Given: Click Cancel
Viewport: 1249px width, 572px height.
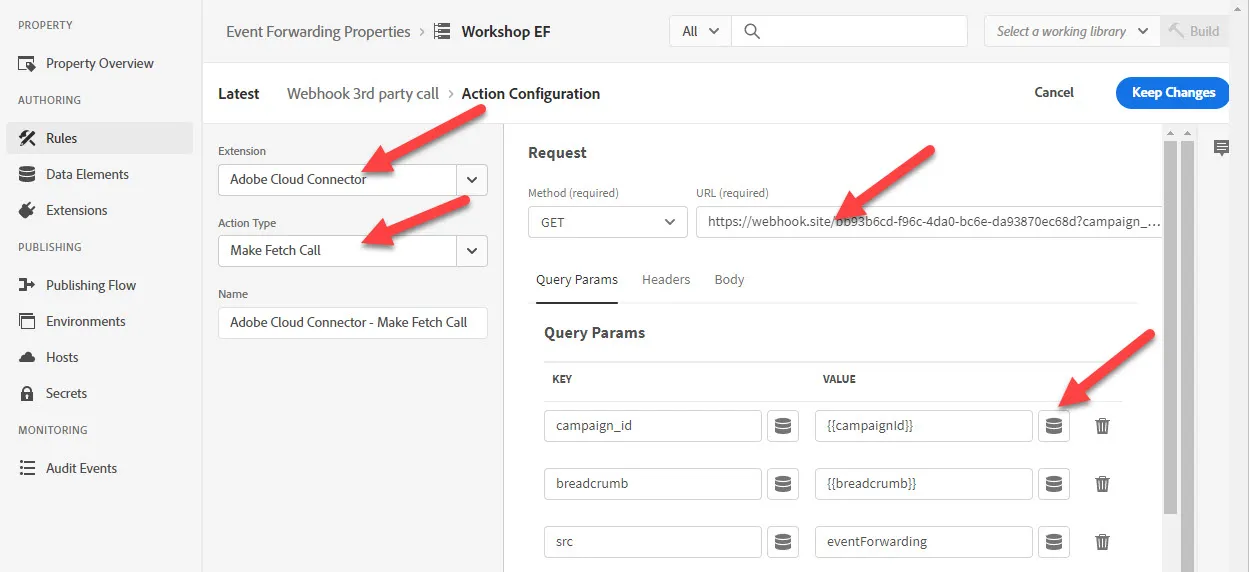Looking at the screenshot, I should [x=1054, y=92].
